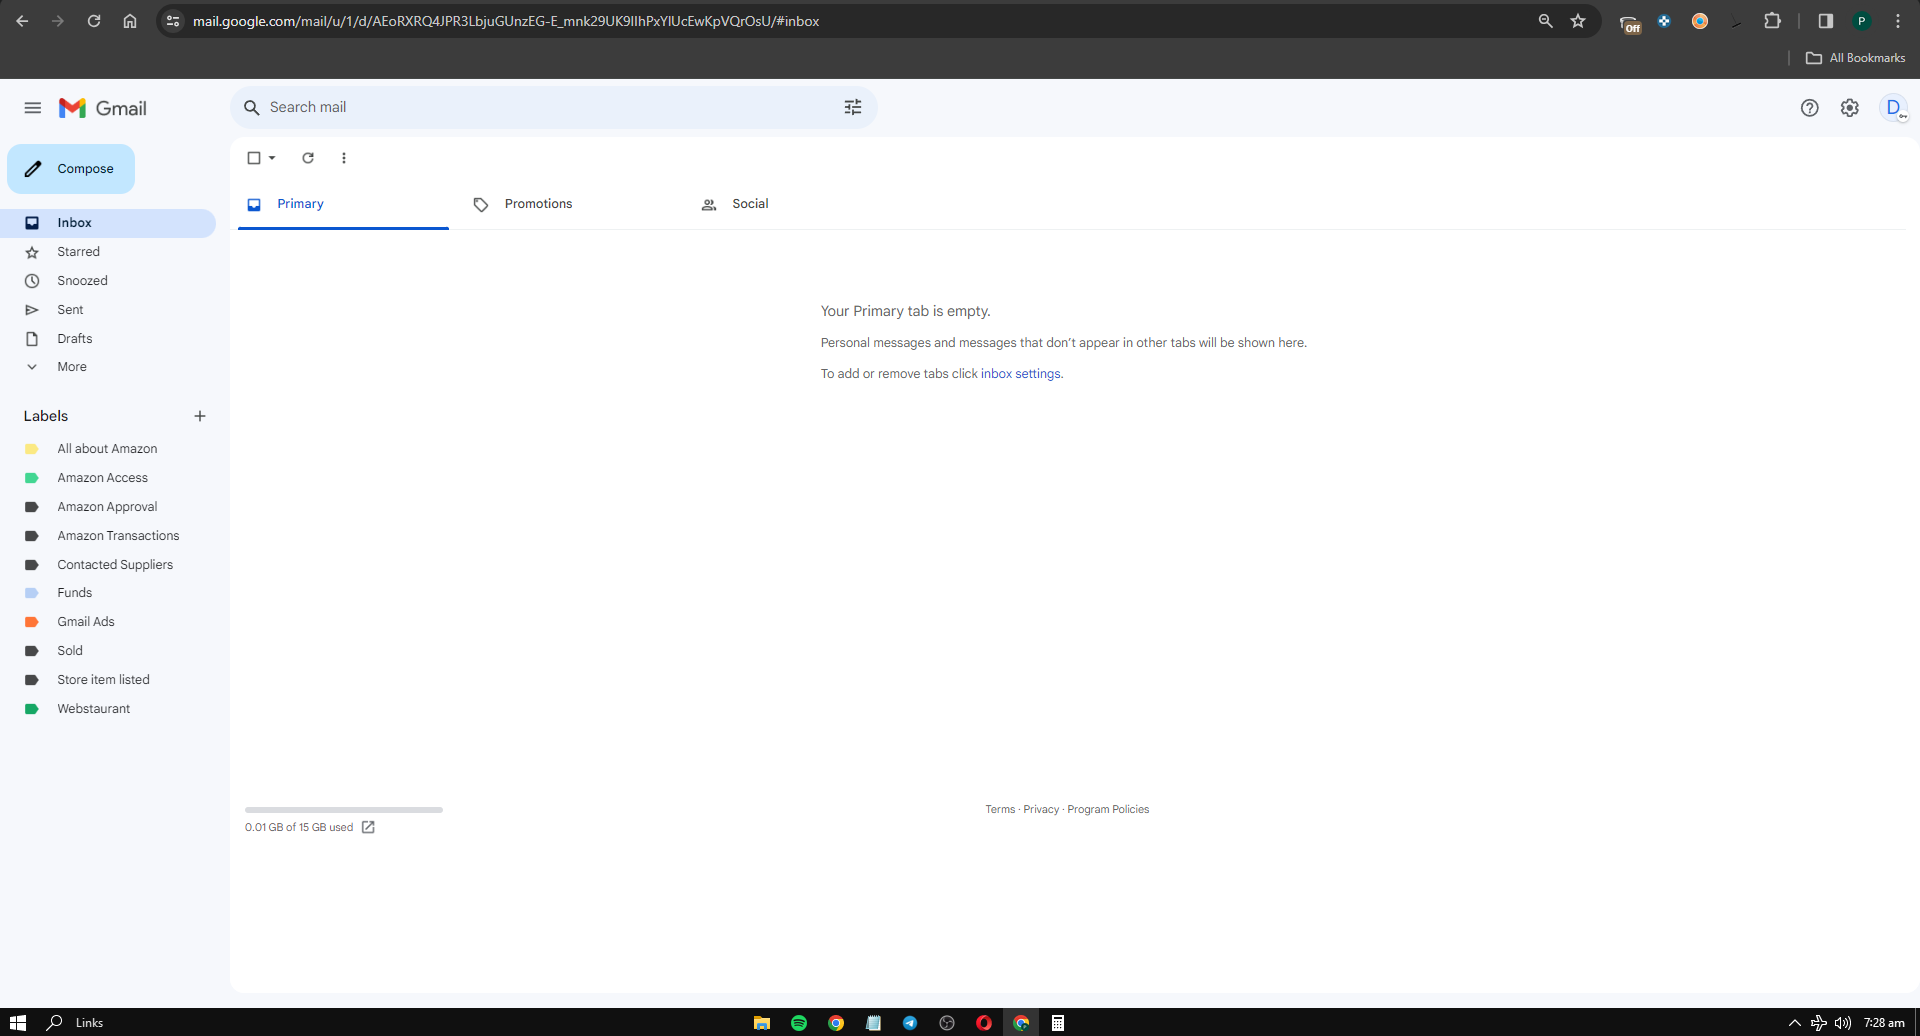
Task: Open the main menu hamburger icon
Action: [x=33, y=108]
